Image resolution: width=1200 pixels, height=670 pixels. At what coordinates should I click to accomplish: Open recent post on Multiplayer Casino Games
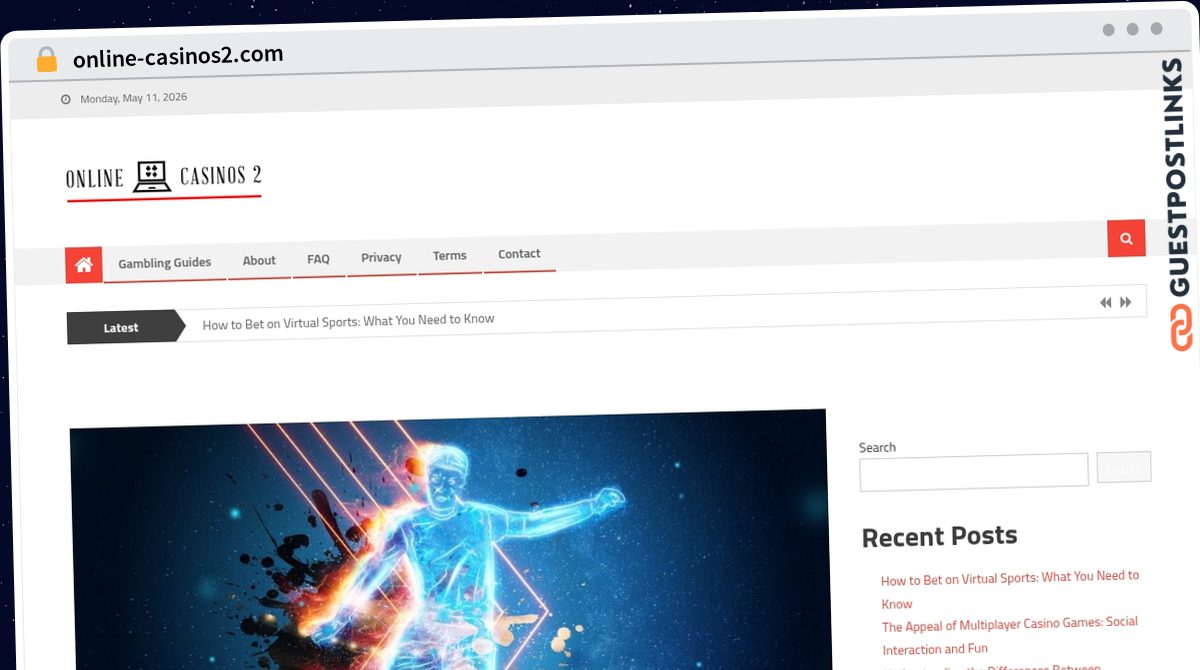(1010, 635)
